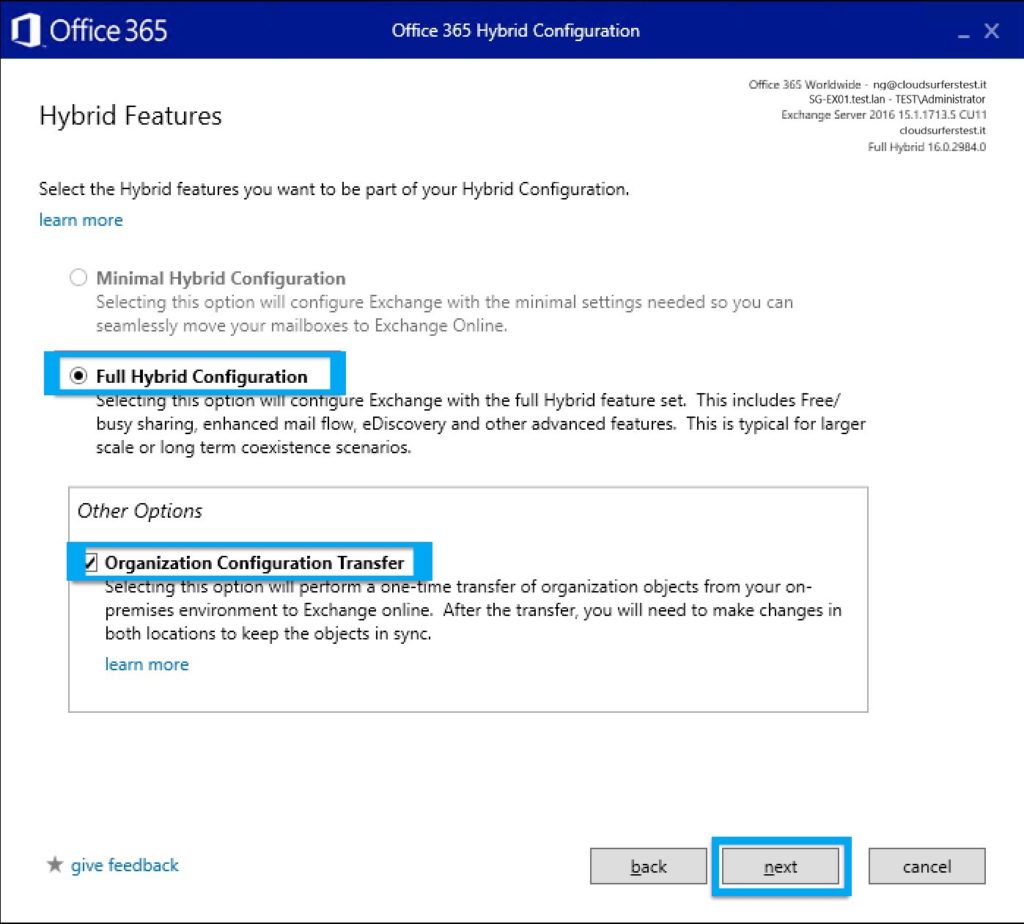This screenshot has width=1024, height=924.
Task: Open the learn more link in Other Options
Action: click(x=147, y=664)
